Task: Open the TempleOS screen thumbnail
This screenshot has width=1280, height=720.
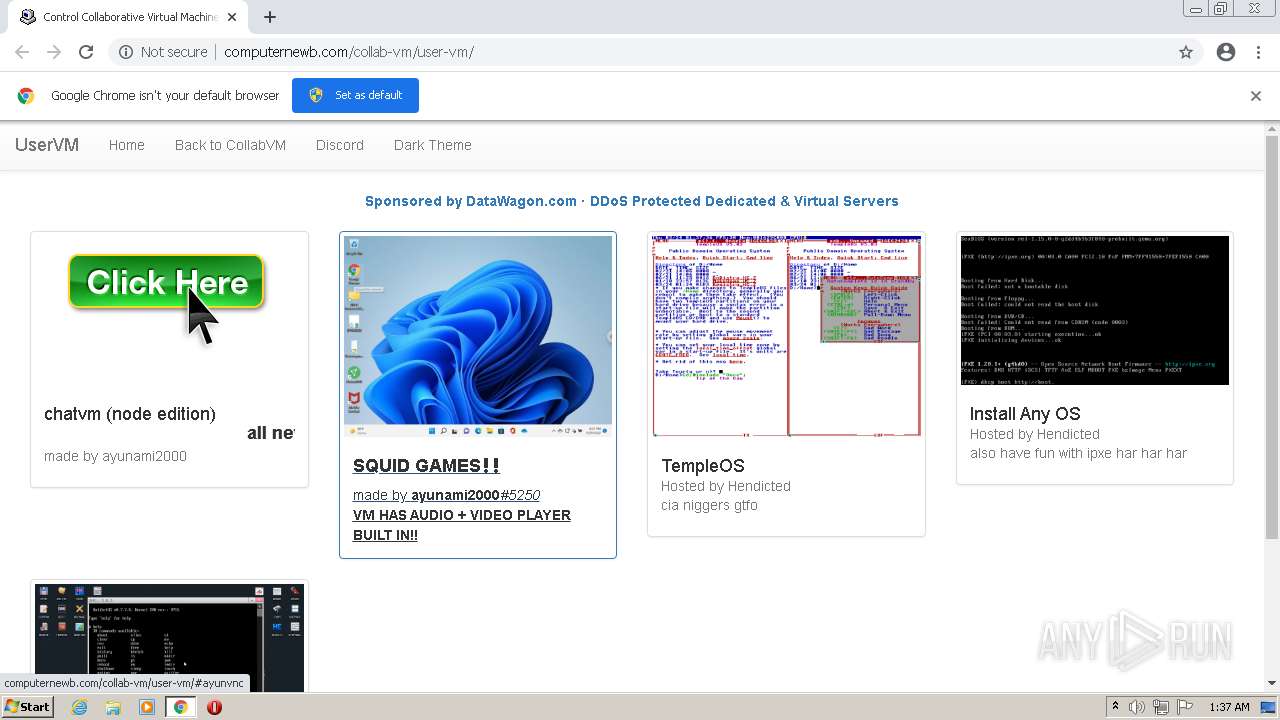Action: click(x=786, y=336)
